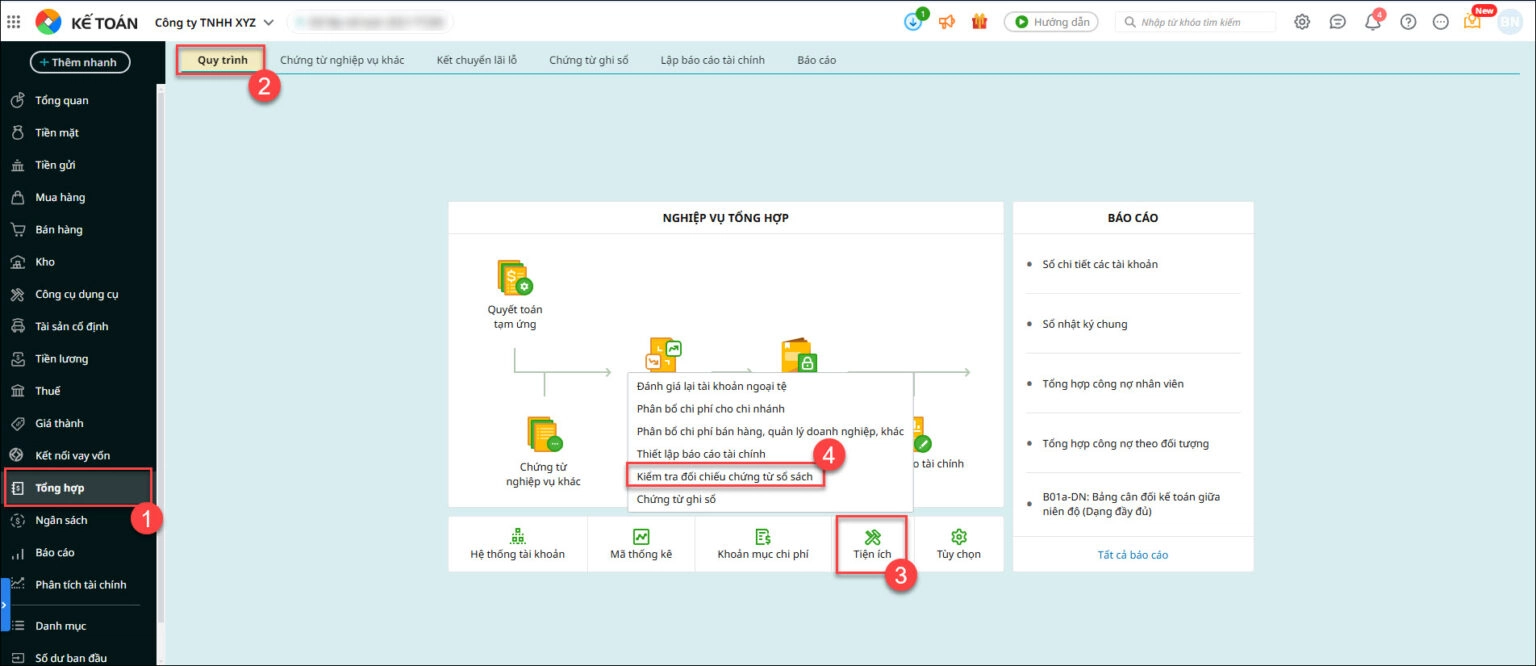The height and width of the screenshot is (666, 1536).
Task: Open the notifications bell icon
Action: [x=1373, y=22]
